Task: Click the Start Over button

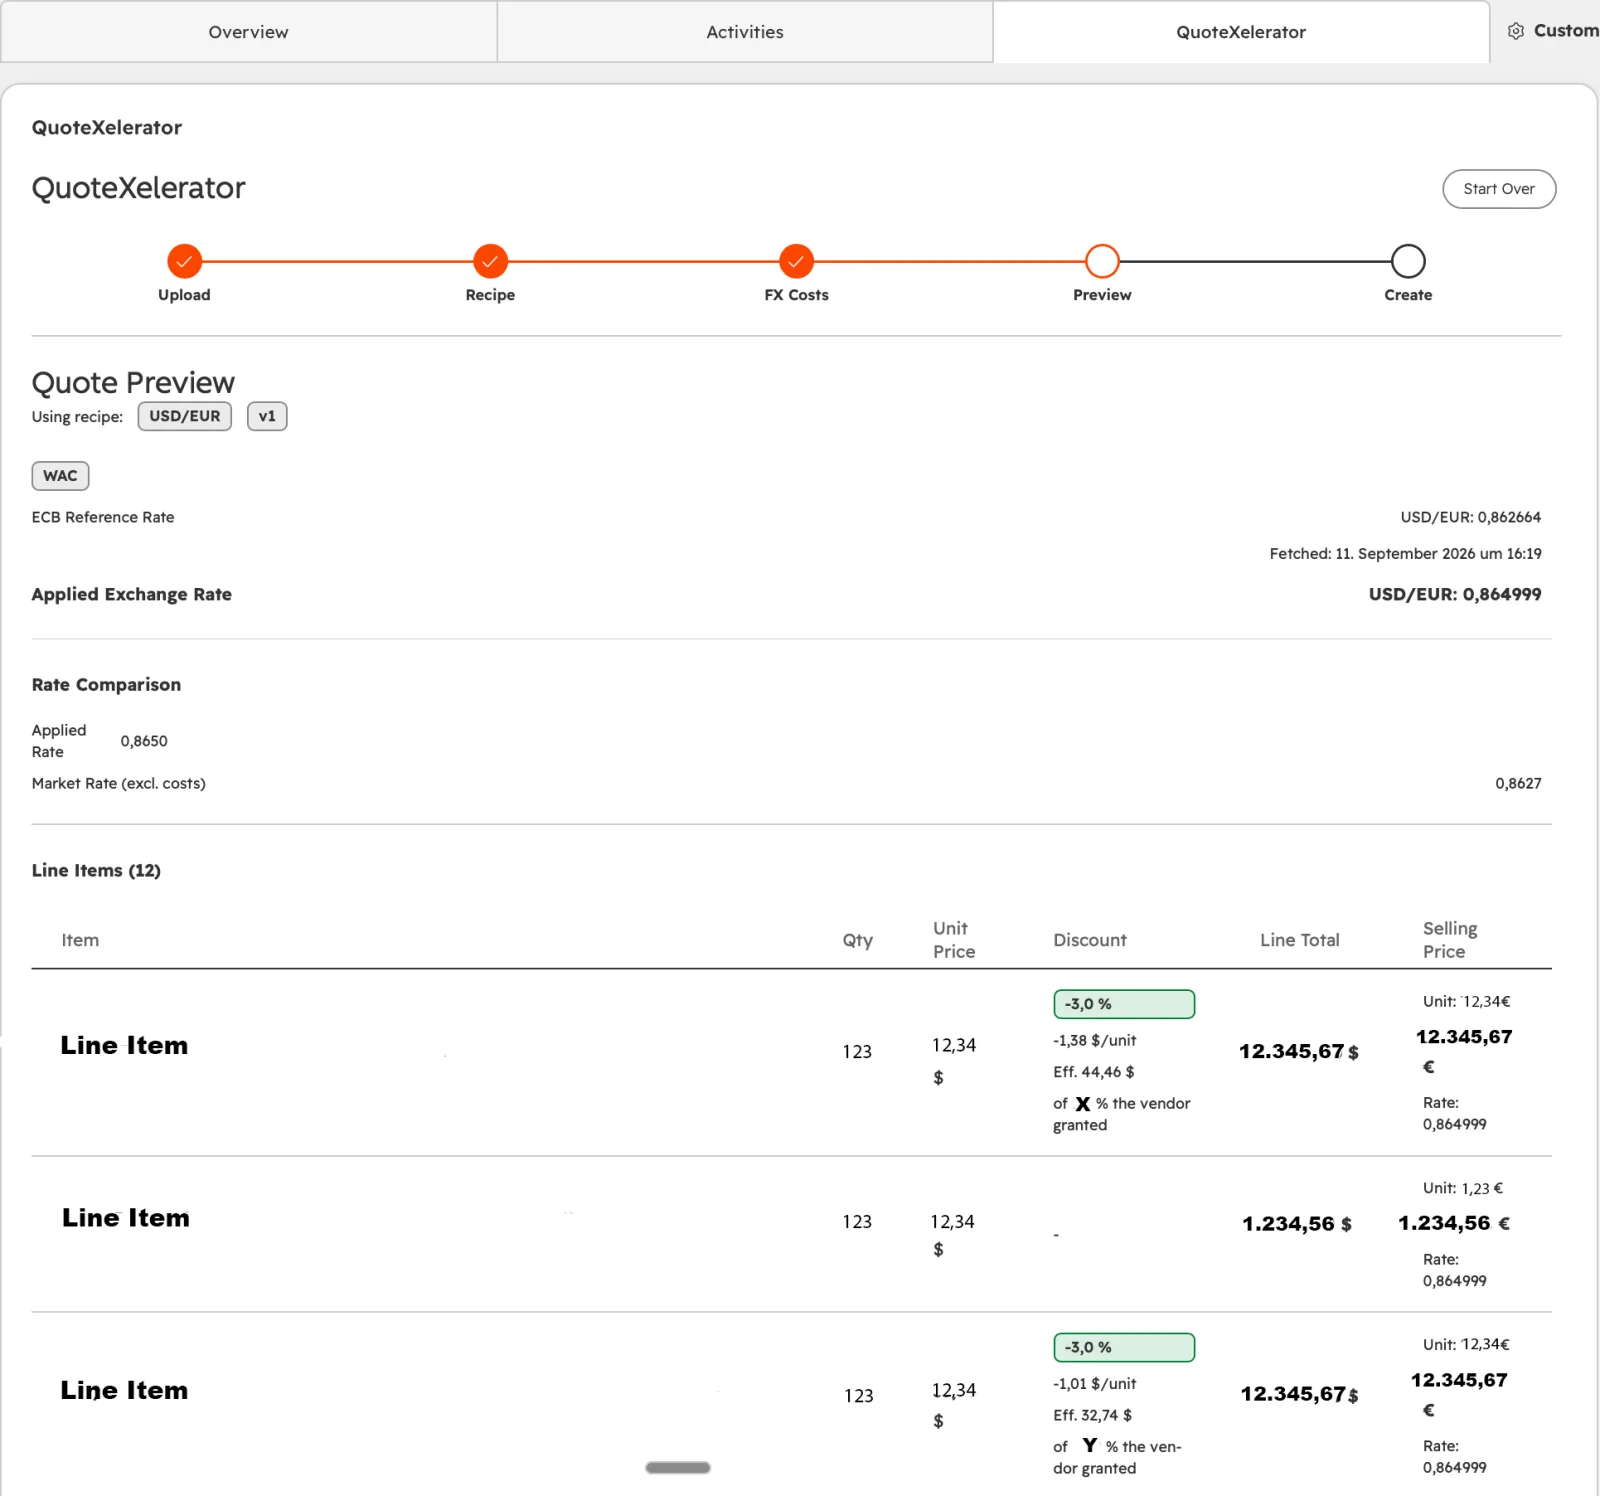Action: pos(1499,189)
